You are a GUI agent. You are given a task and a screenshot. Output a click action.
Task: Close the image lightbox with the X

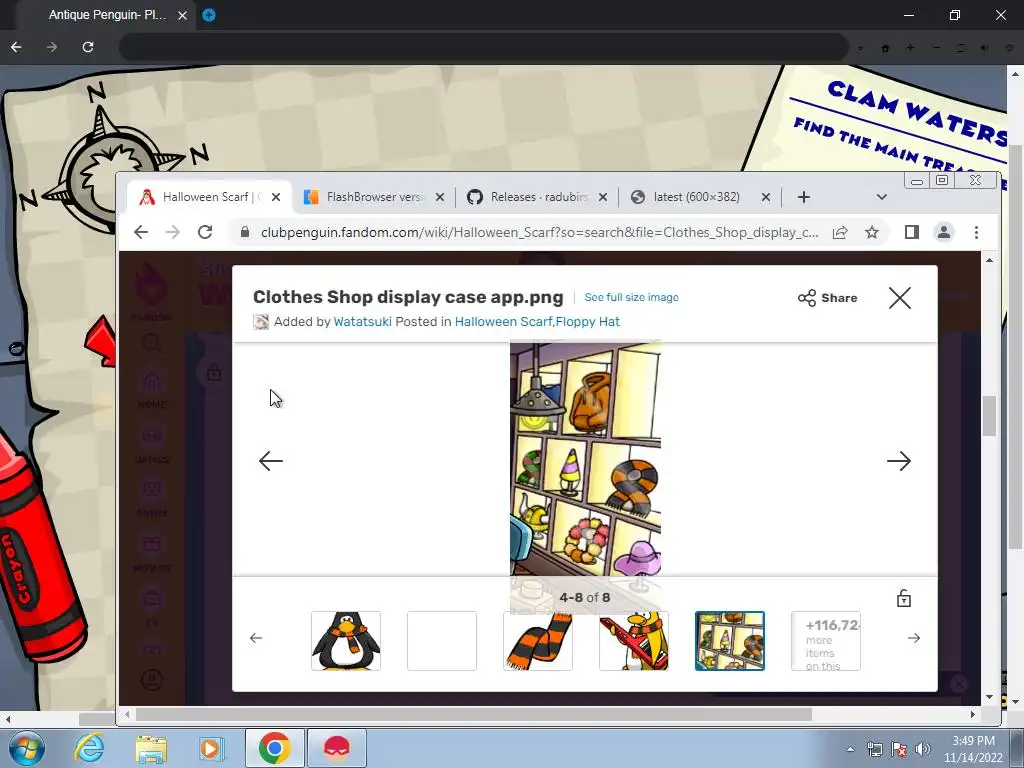tap(899, 298)
